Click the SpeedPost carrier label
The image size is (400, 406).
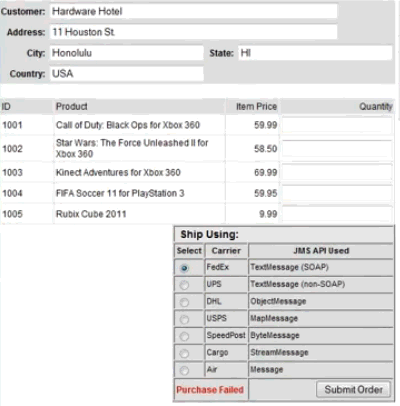tap(226, 335)
